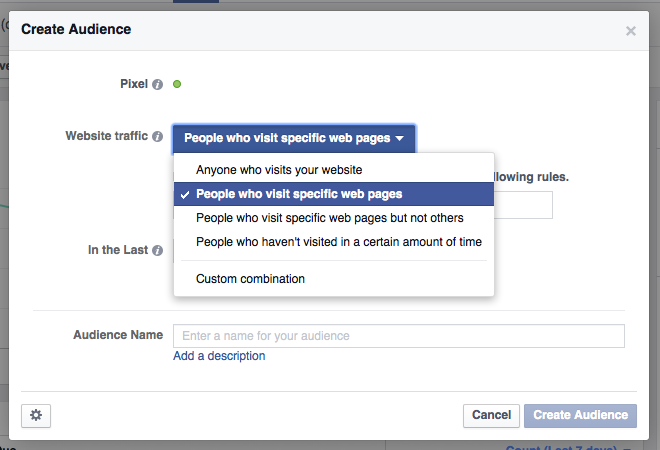Click the info icon beside Pixel
This screenshot has height=450, width=660.
pyautogui.click(x=158, y=85)
